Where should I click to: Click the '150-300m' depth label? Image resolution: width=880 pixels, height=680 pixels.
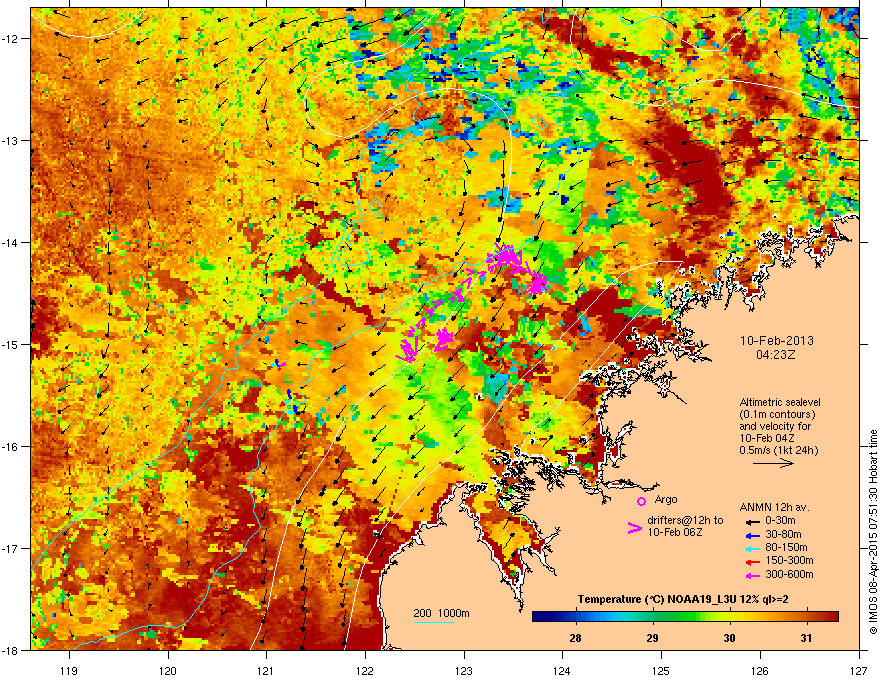pos(789,560)
